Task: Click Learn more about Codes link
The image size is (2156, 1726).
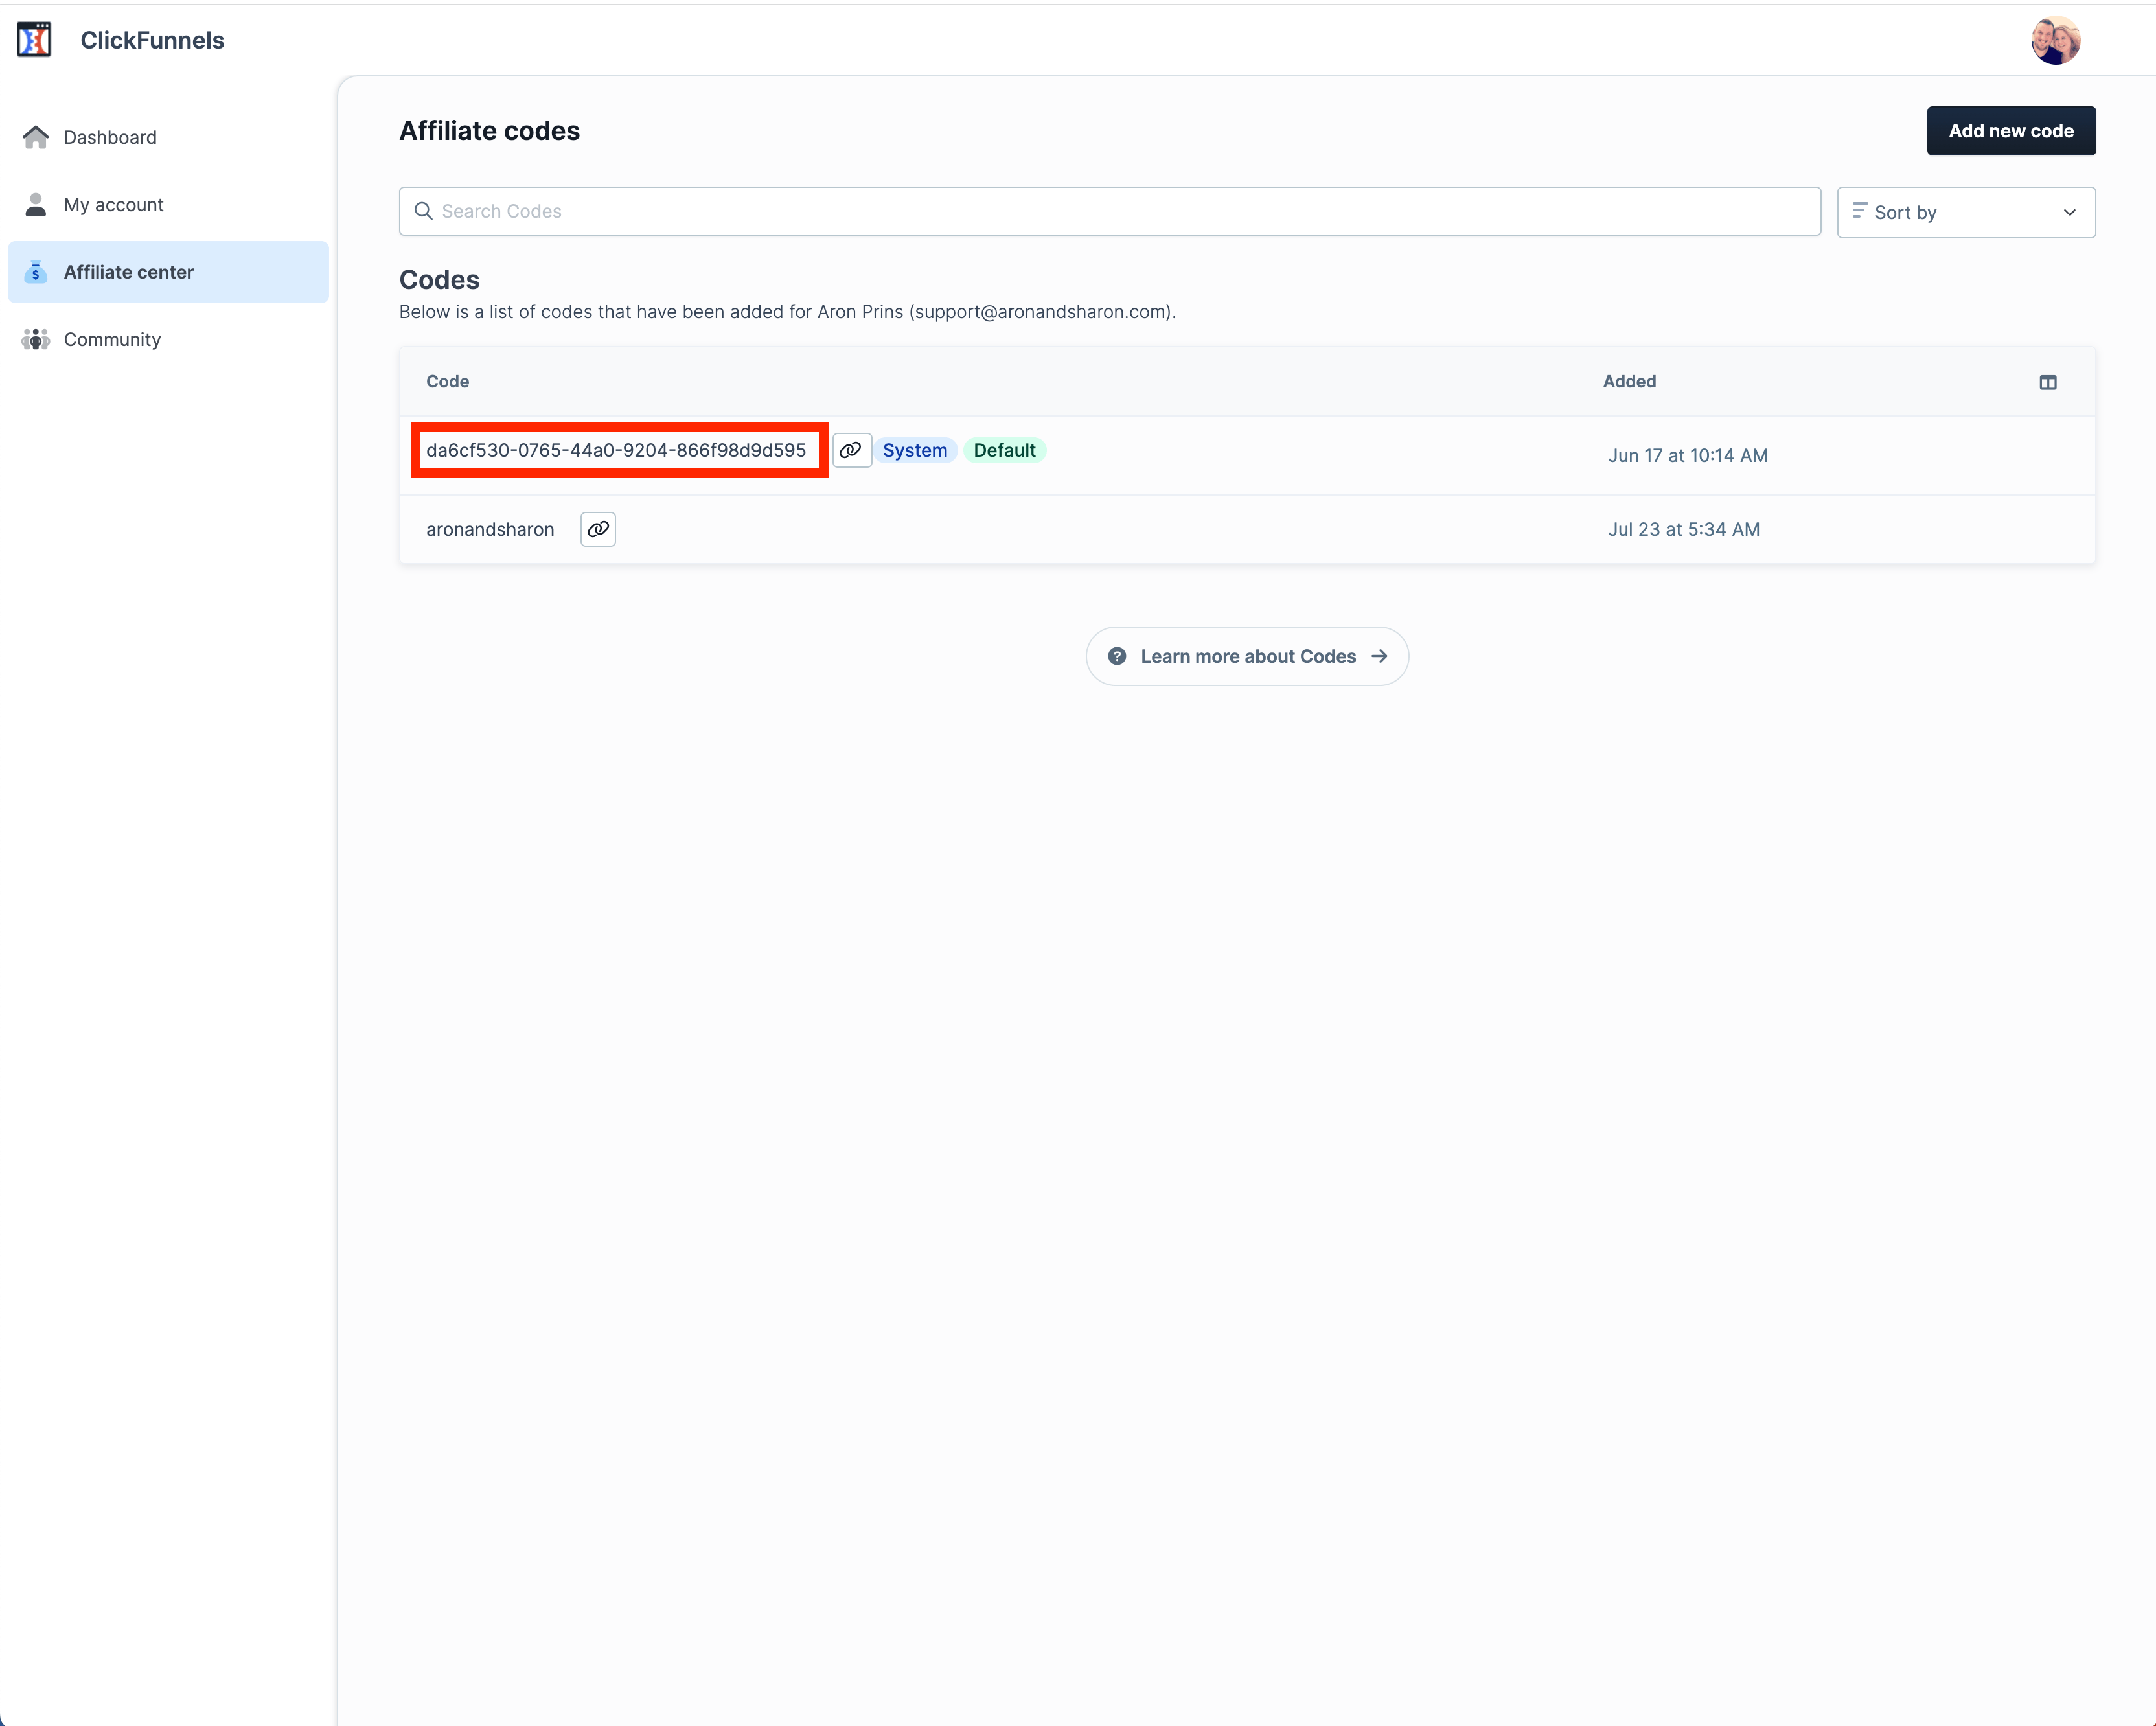Action: point(1247,656)
